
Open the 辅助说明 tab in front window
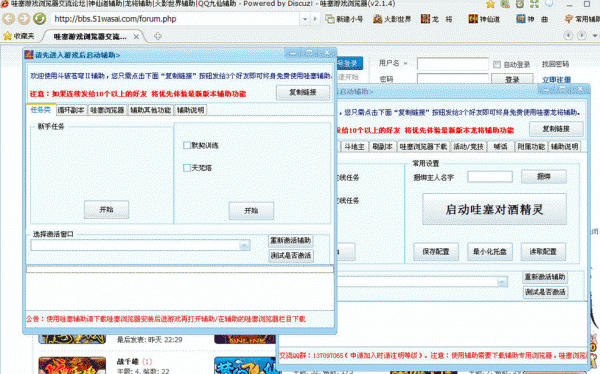(x=190, y=110)
